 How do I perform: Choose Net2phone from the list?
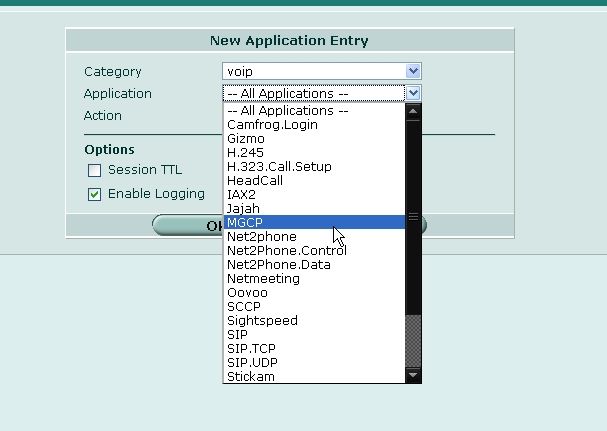314,237
